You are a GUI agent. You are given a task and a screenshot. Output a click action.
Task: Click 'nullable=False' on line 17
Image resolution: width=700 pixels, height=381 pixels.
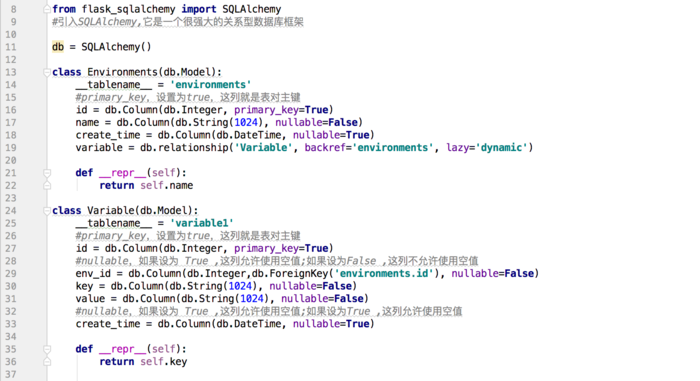[317, 122]
